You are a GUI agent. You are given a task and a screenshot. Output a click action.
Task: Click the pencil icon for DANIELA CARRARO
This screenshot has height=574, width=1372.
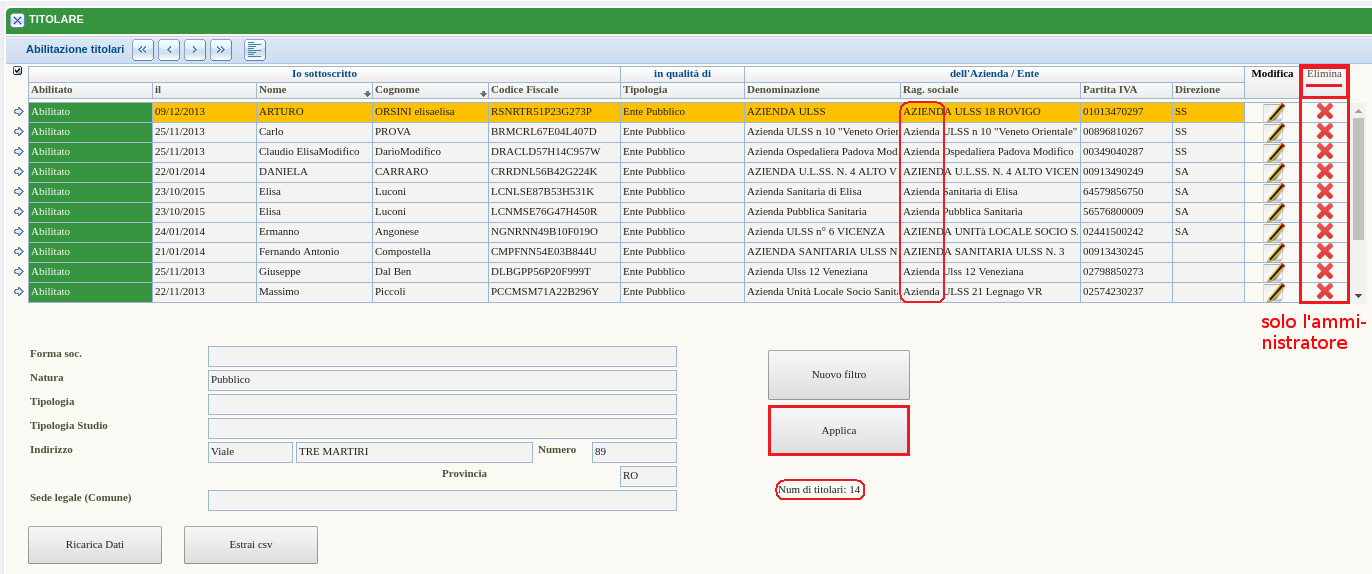click(x=1275, y=173)
